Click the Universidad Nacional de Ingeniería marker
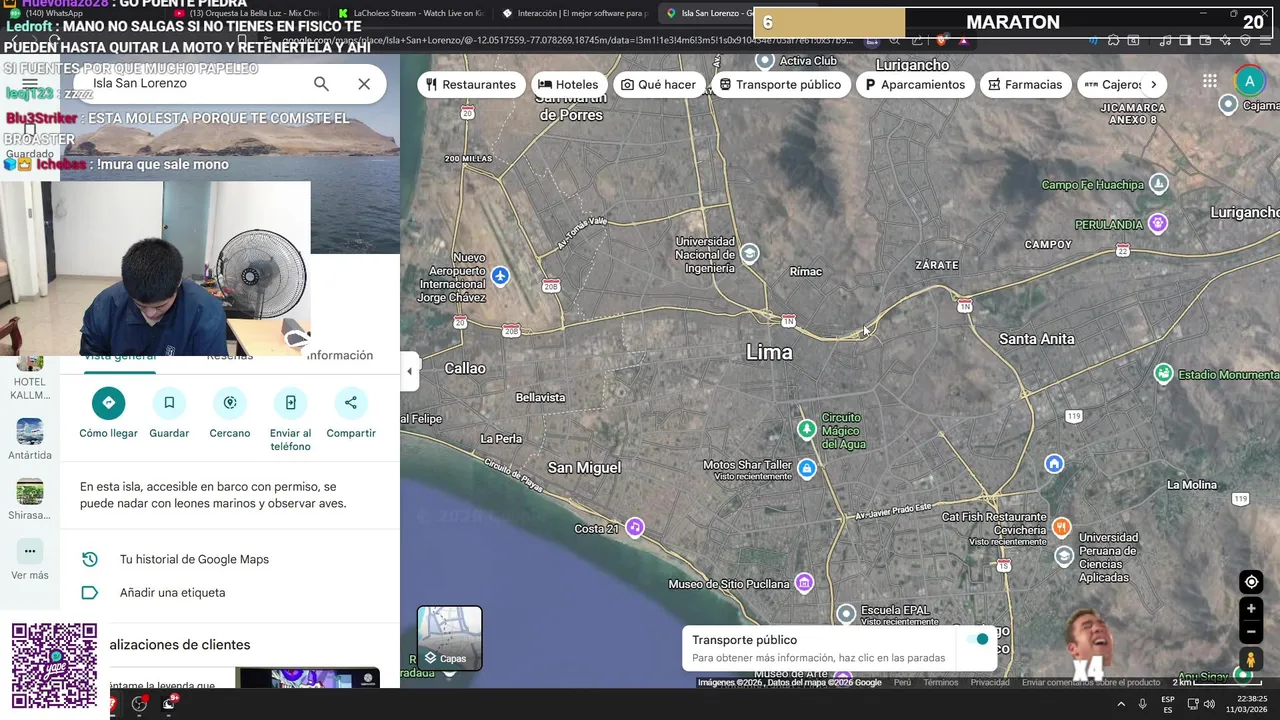1280x720 pixels. (x=749, y=253)
